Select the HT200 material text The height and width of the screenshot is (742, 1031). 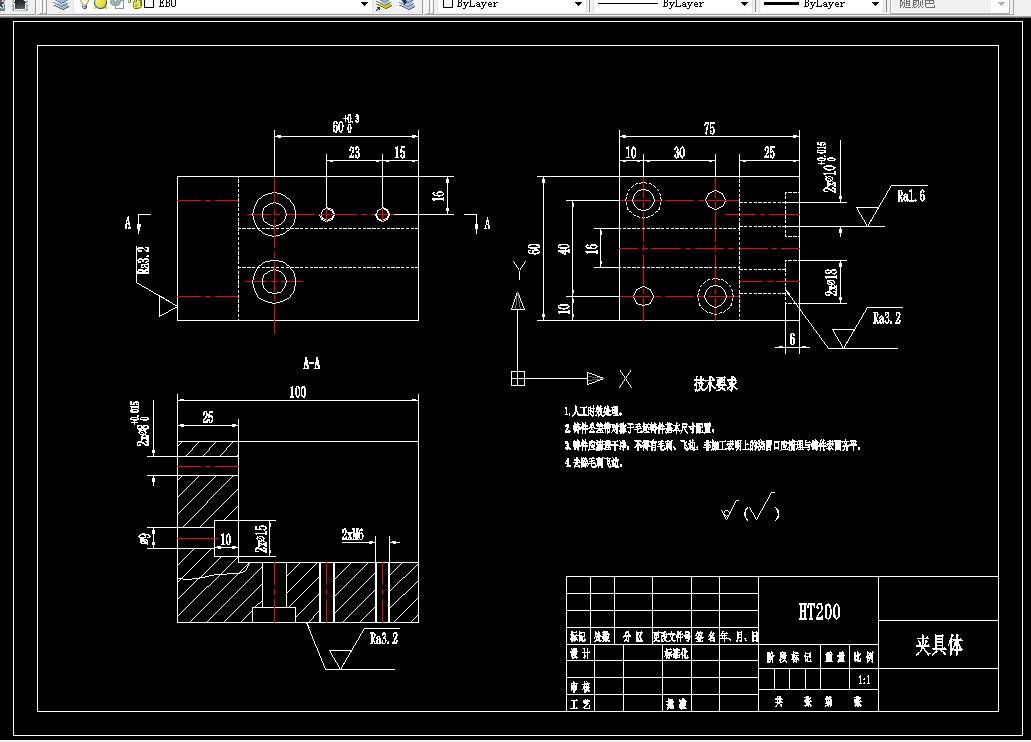819,612
